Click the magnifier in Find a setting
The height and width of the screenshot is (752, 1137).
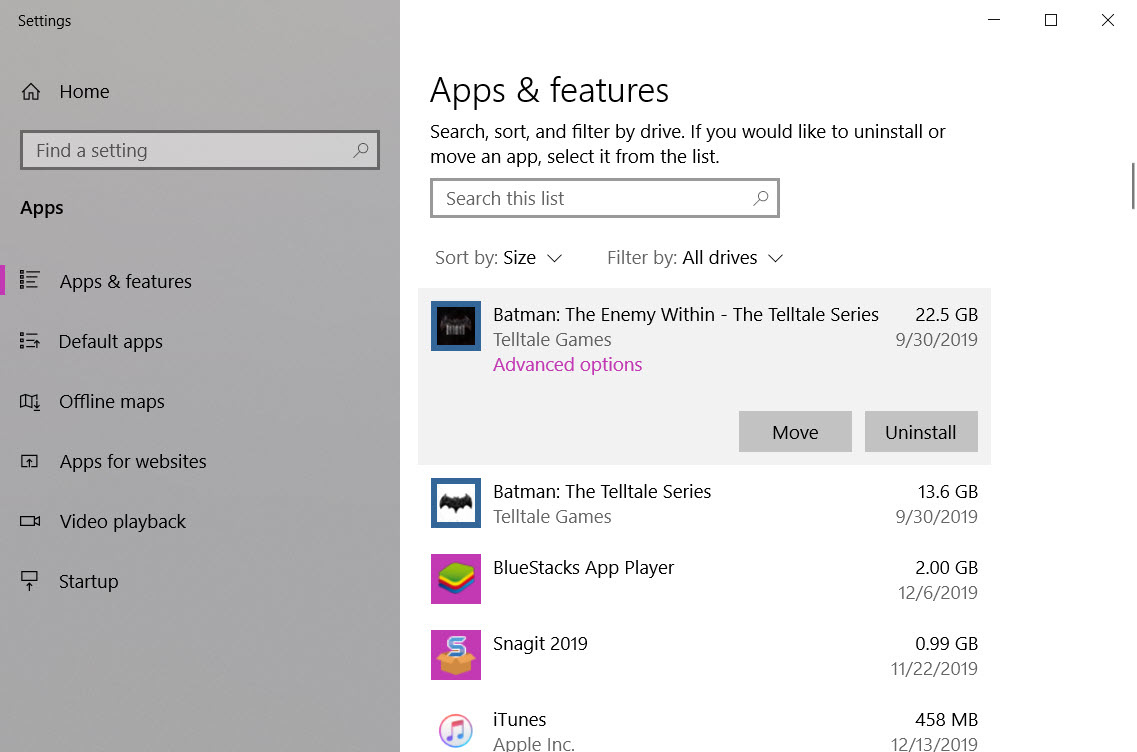[360, 150]
